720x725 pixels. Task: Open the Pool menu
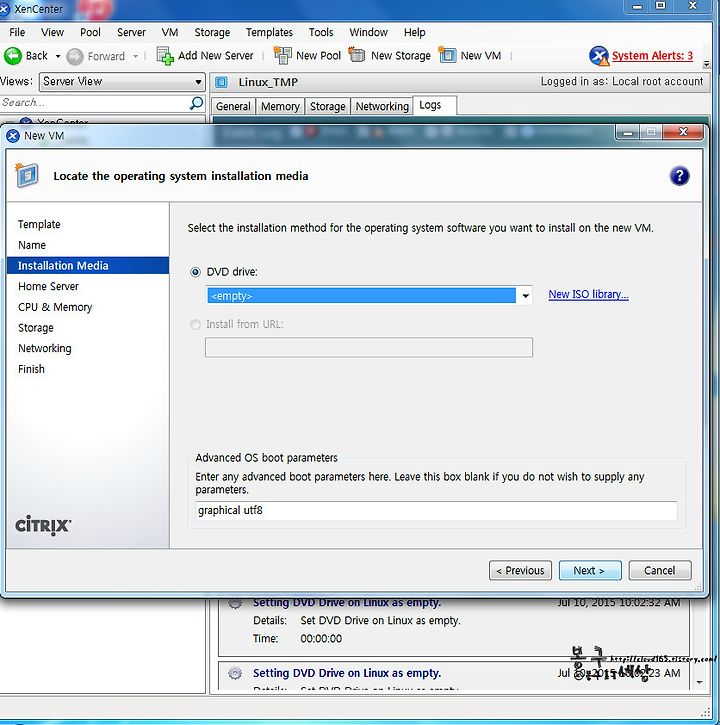tap(90, 32)
